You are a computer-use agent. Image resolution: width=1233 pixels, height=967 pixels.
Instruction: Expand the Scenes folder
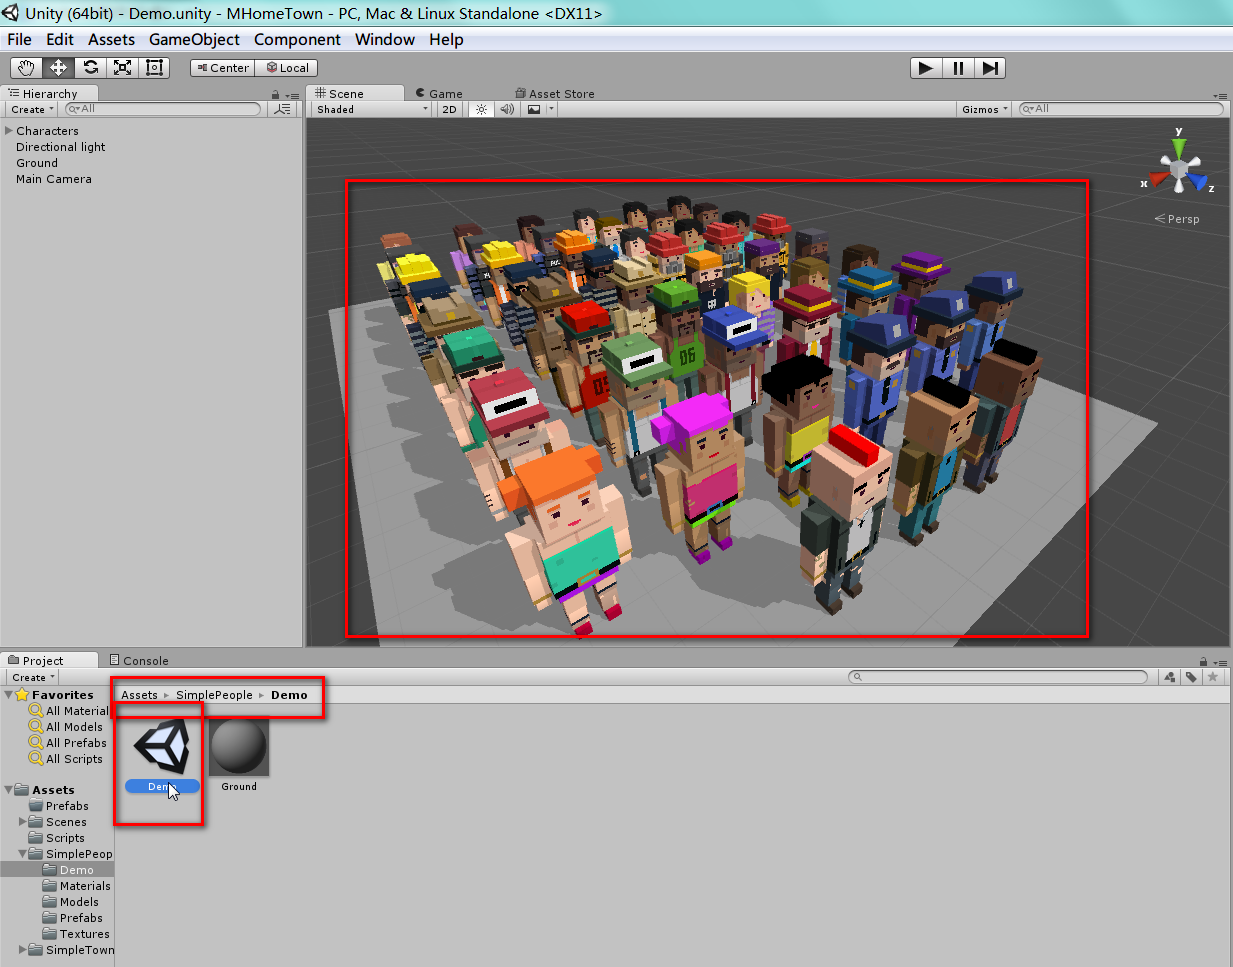click(x=22, y=822)
